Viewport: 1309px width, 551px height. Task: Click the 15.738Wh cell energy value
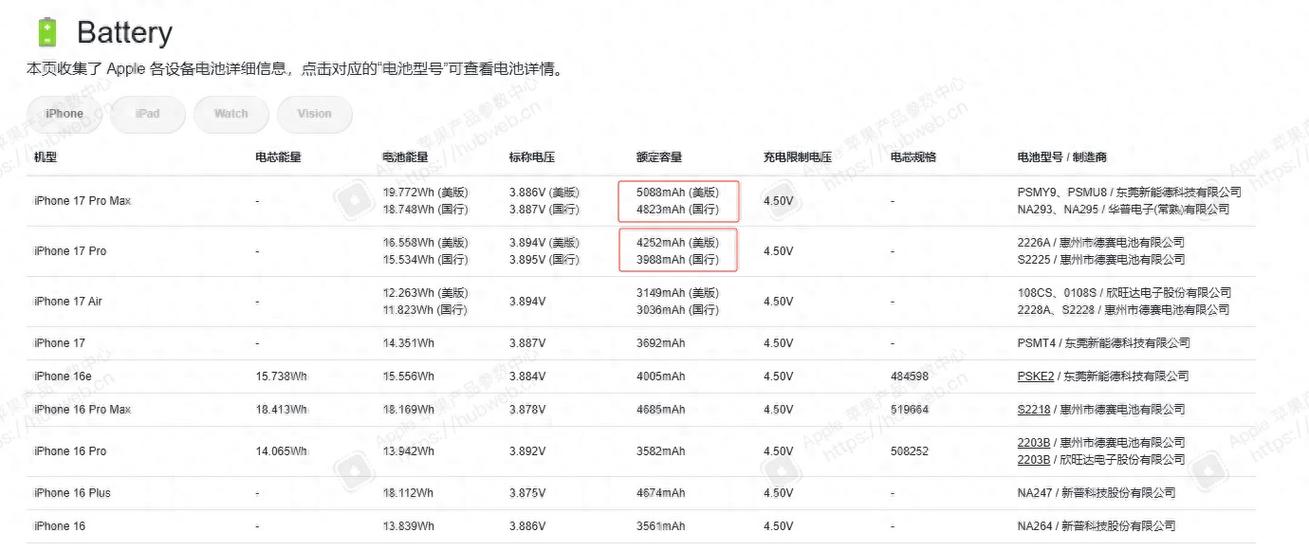[281, 376]
